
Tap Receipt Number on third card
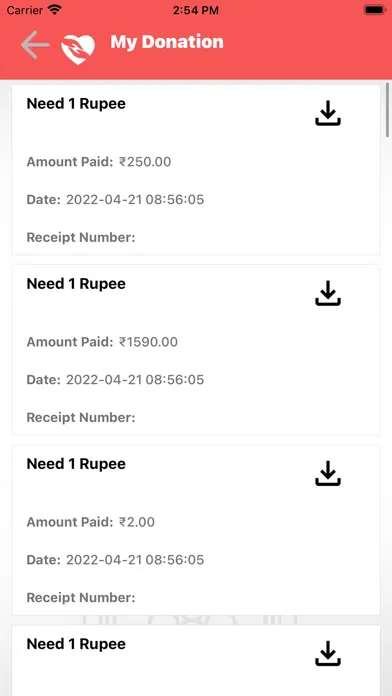click(81, 598)
